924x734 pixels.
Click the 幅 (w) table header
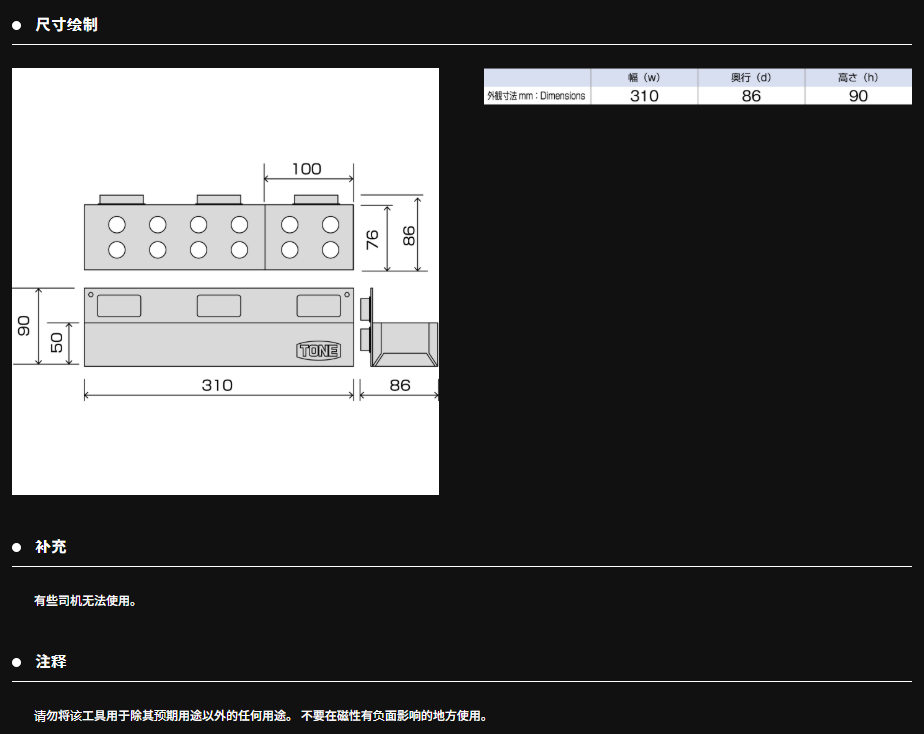coord(644,77)
